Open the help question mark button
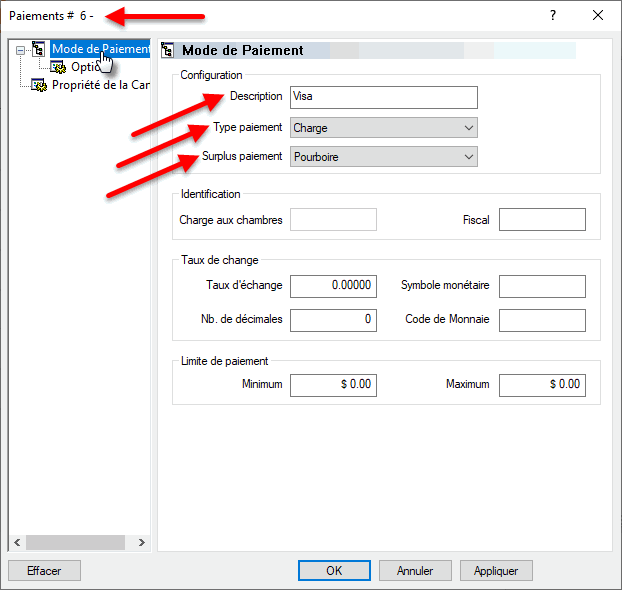This screenshot has height=590, width=622. pyautogui.click(x=553, y=16)
